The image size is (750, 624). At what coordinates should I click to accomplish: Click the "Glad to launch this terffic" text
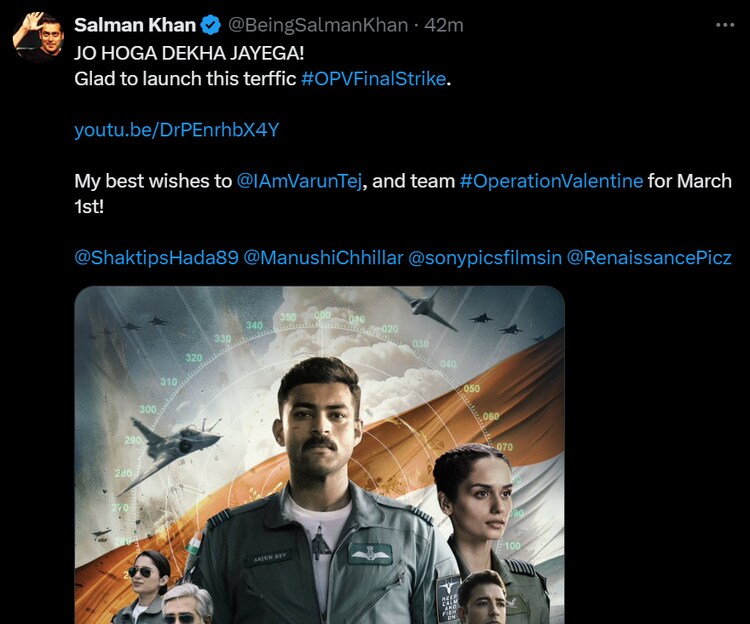click(x=186, y=78)
